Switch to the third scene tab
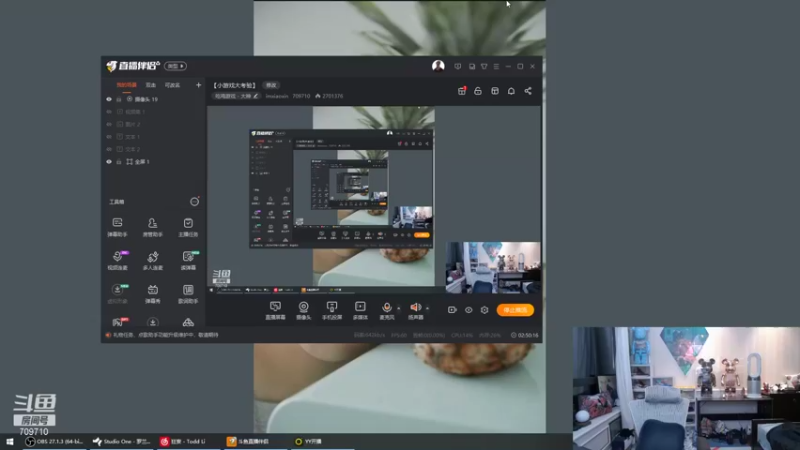 (172, 85)
